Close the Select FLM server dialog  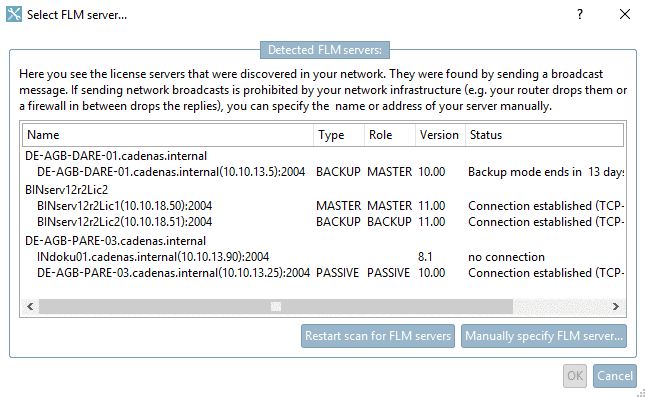point(625,14)
